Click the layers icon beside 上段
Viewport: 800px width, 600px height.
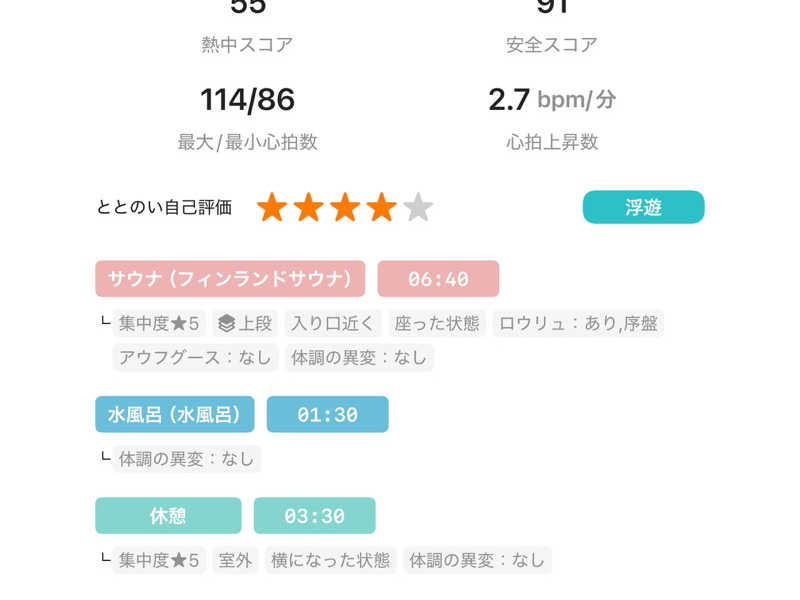pyautogui.click(x=226, y=323)
